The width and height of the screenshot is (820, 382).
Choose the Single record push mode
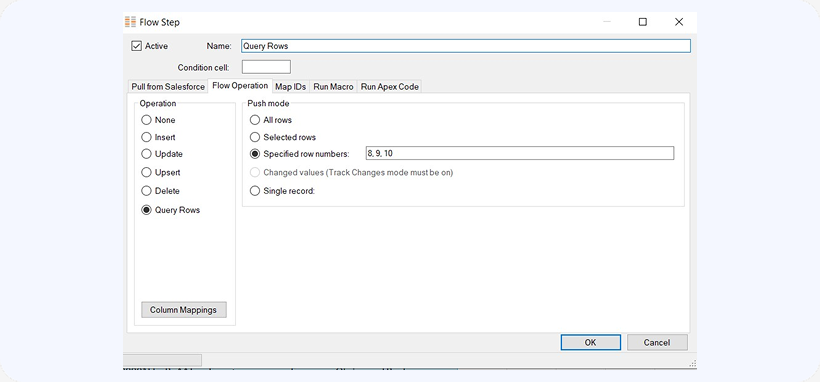click(x=255, y=191)
